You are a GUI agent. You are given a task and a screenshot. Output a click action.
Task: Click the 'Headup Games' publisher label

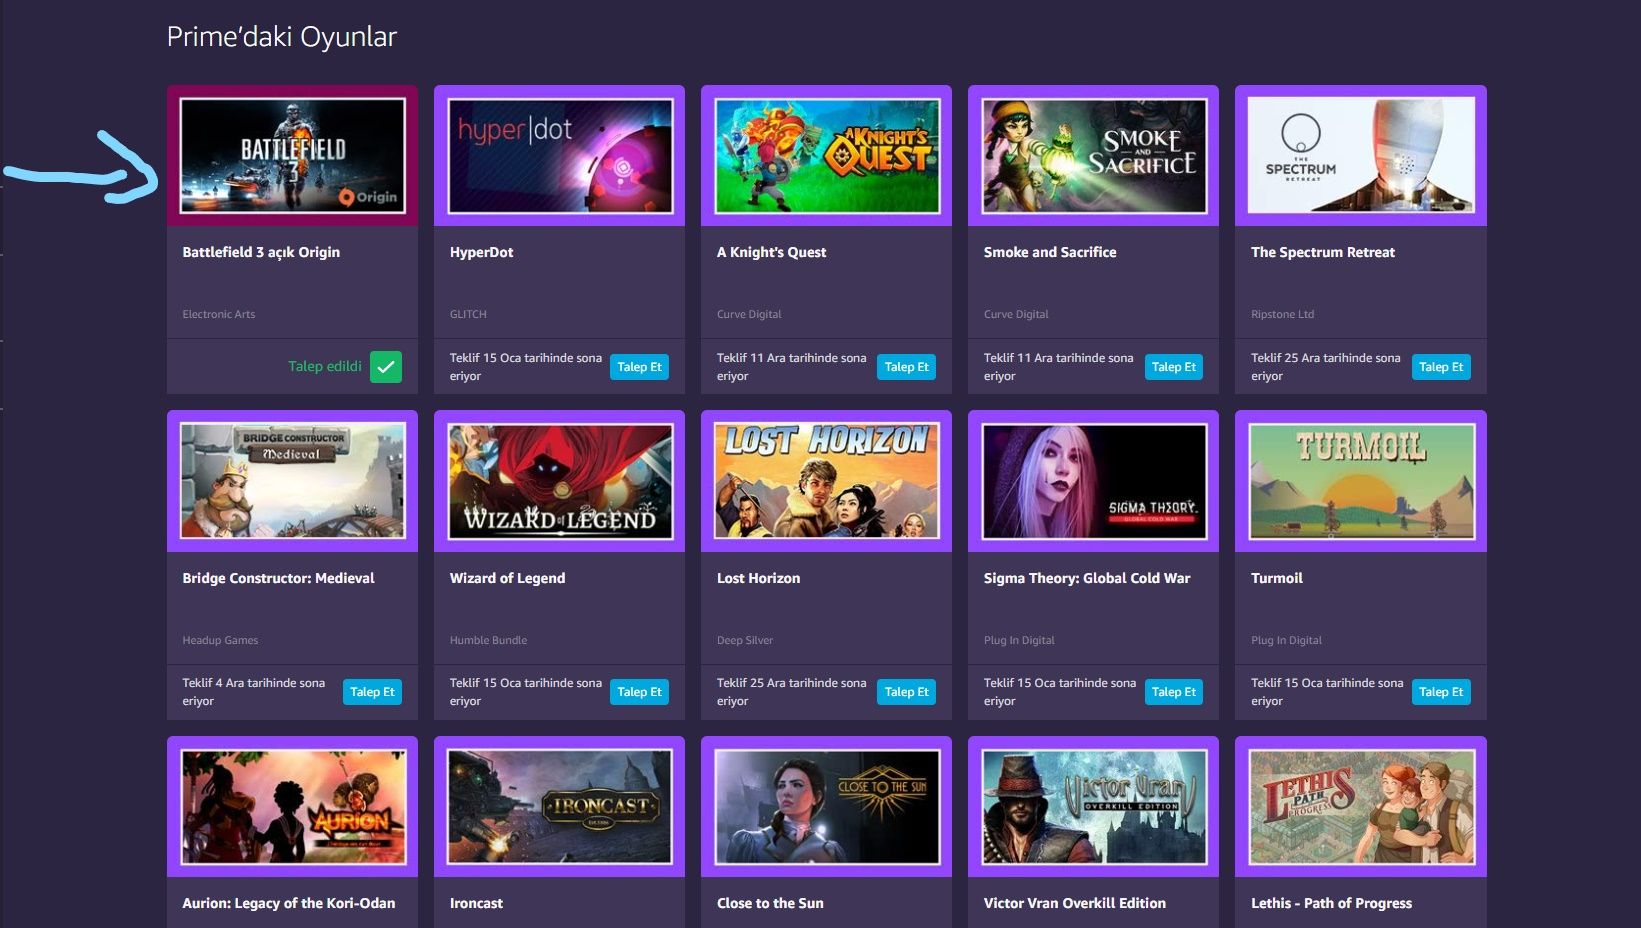point(220,640)
